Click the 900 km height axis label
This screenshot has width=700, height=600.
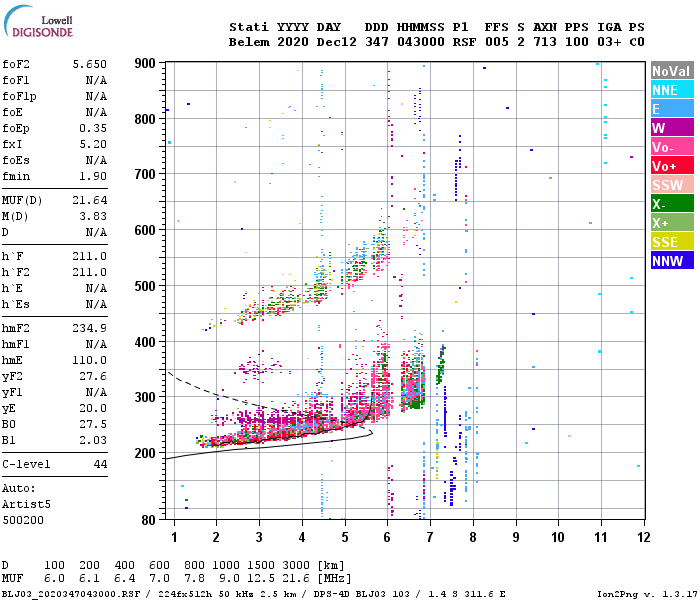(x=145, y=63)
